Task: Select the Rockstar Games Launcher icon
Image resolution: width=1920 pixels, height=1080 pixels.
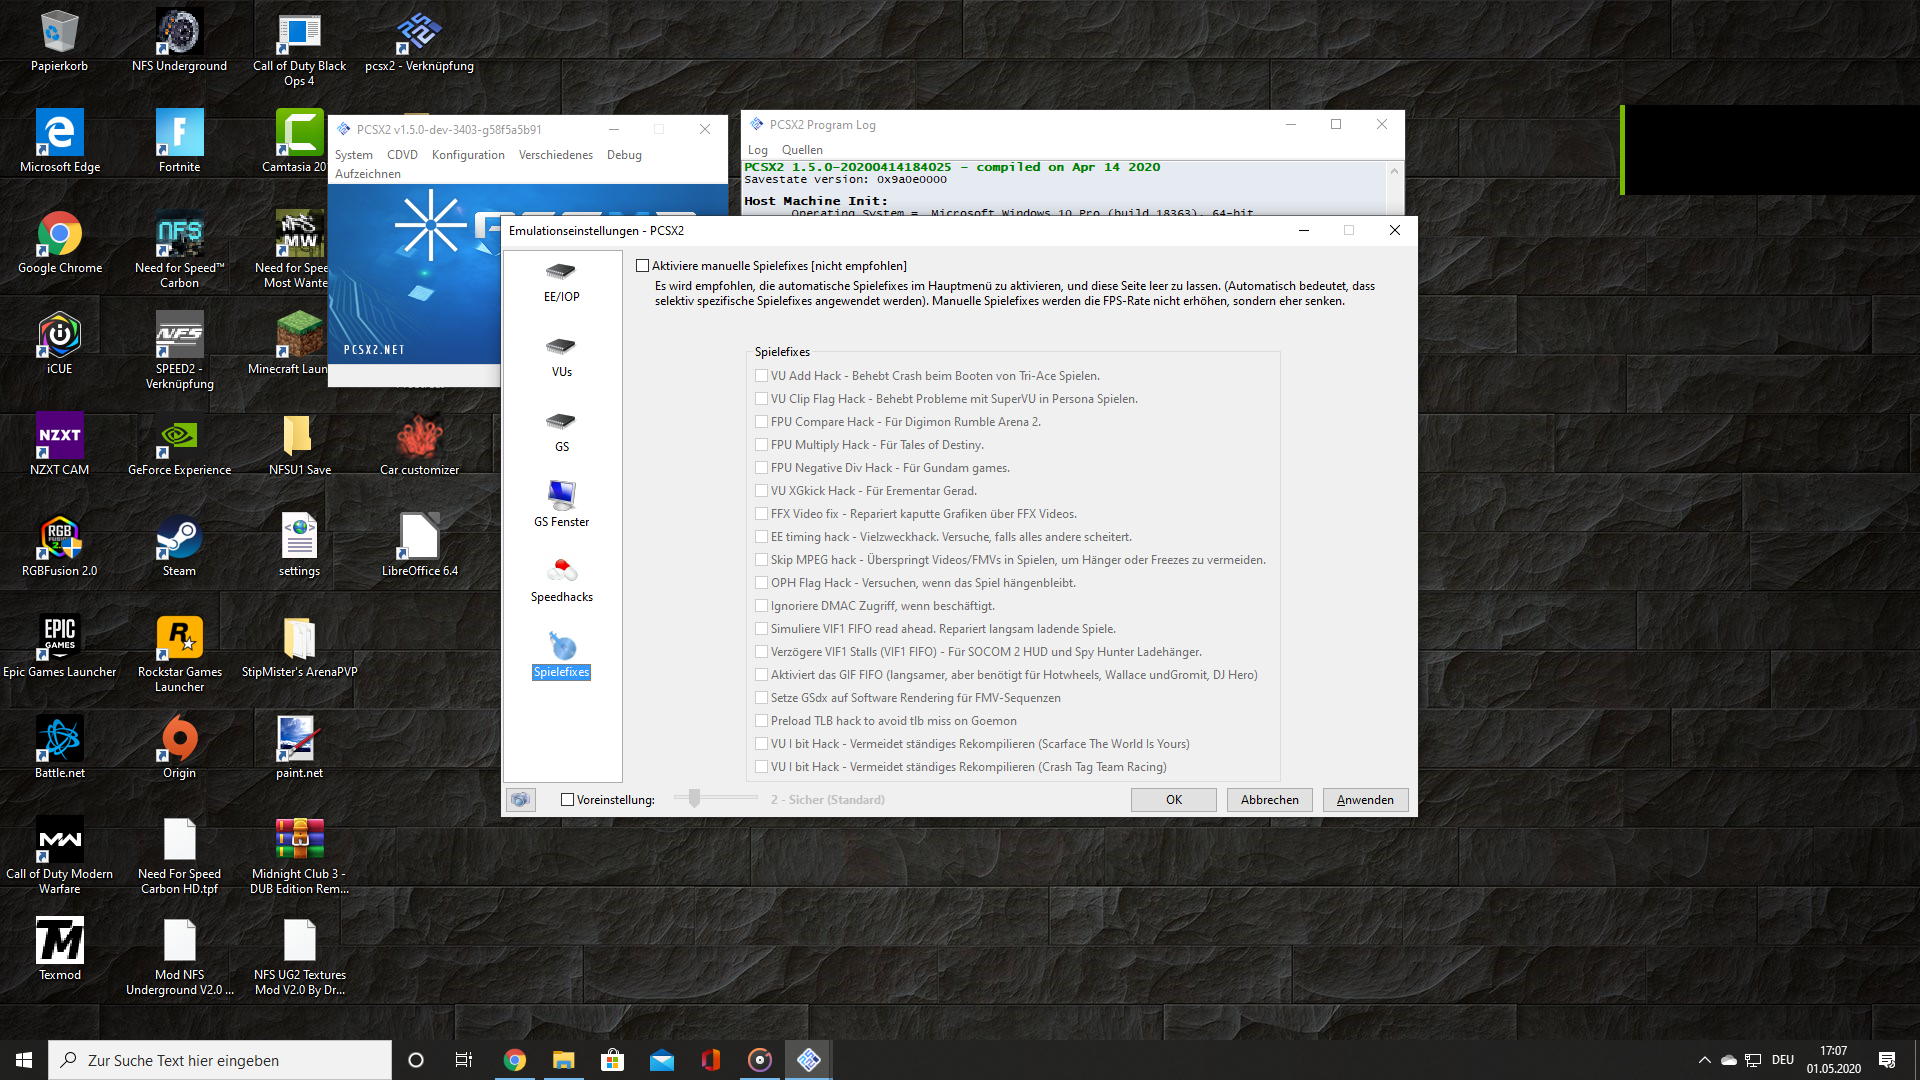Action: click(179, 654)
